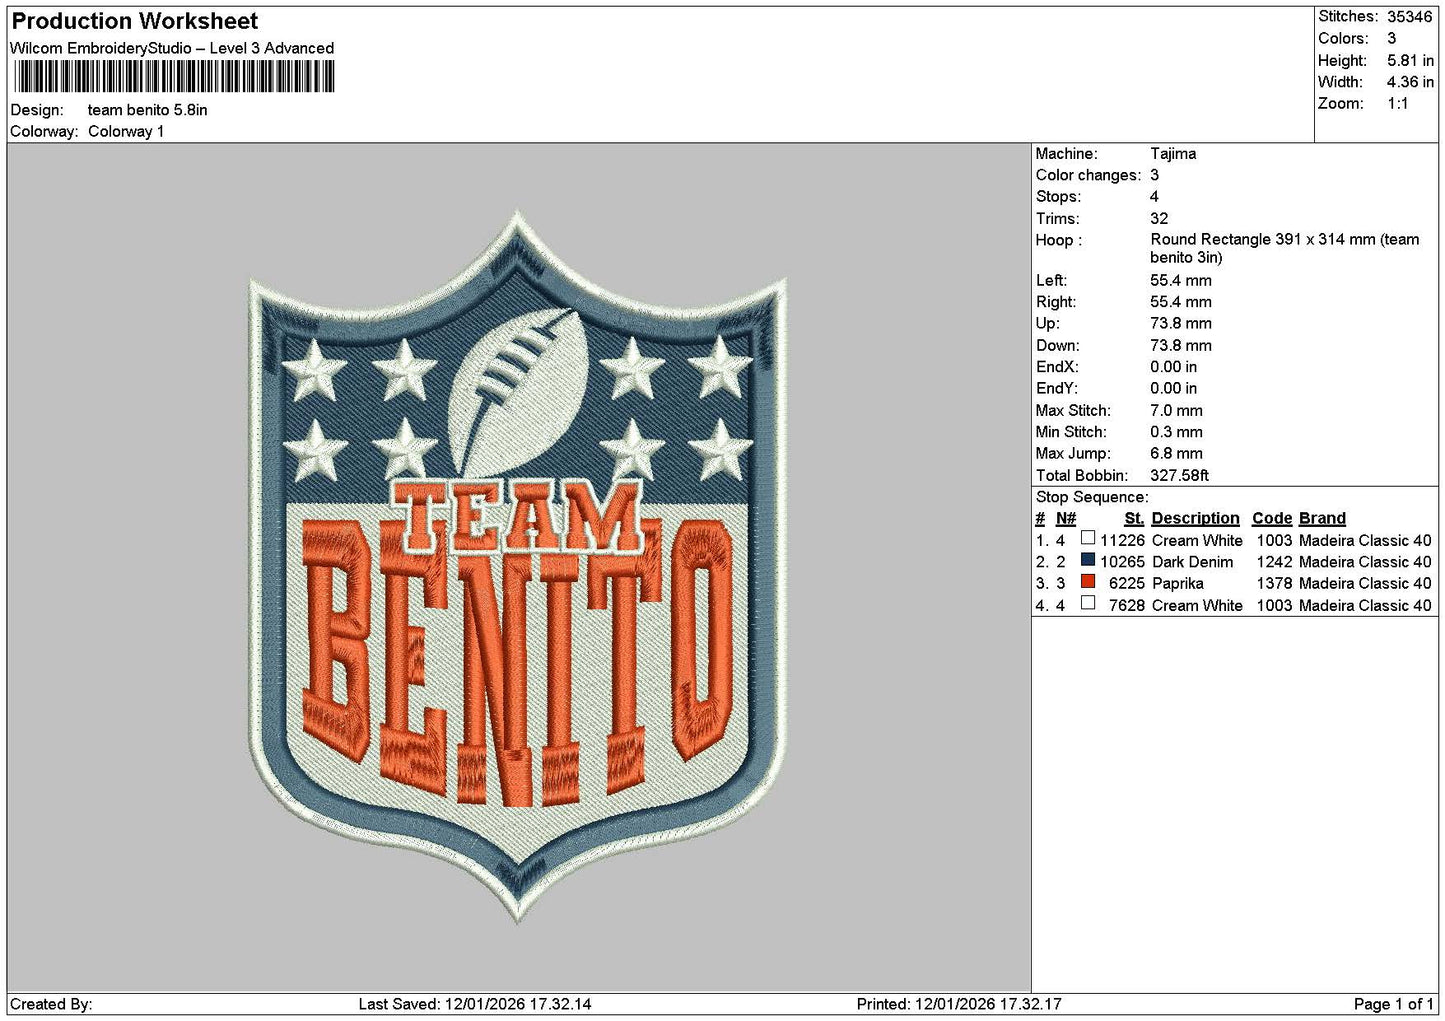The image size is (1445, 1021).
Task: Click the N# column header
Action: [x=1066, y=519]
